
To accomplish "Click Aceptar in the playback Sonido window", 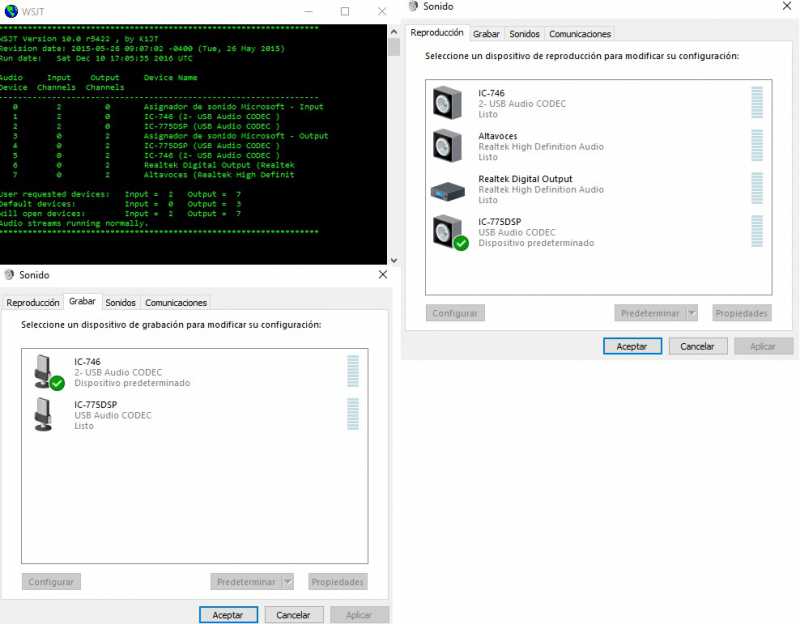I will (632, 346).
